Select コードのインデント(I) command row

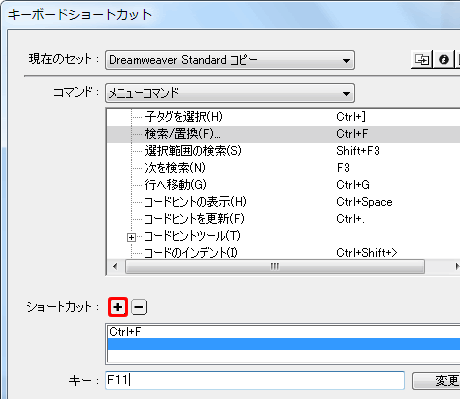pos(283,253)
